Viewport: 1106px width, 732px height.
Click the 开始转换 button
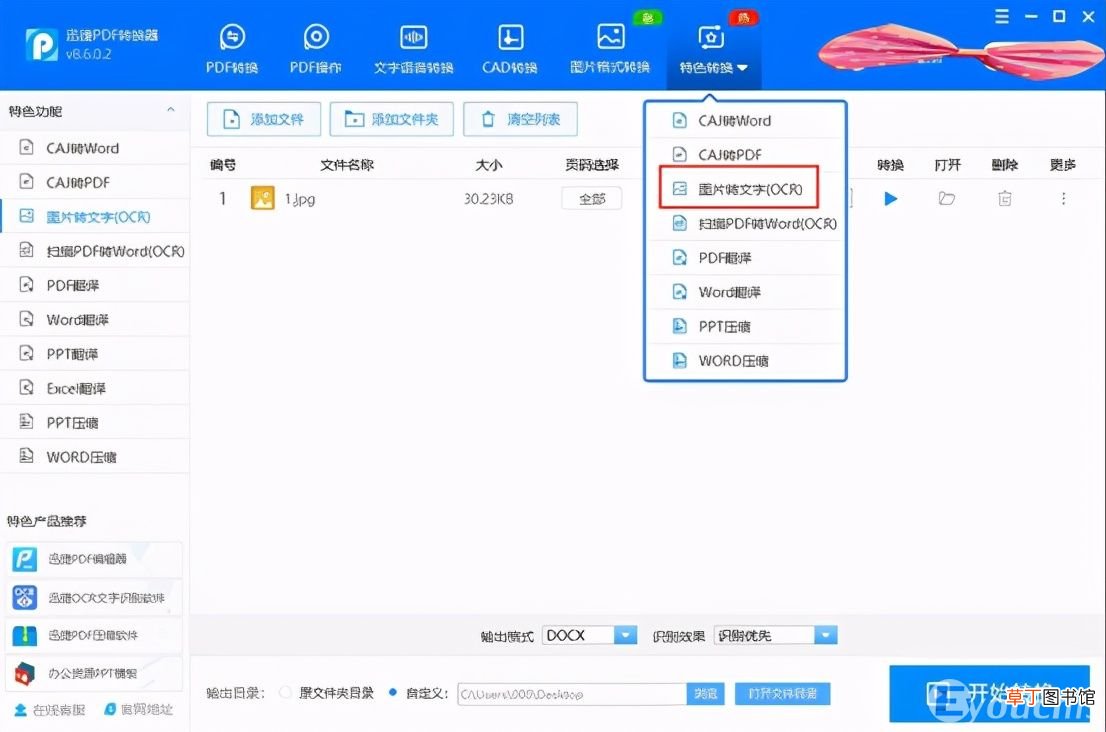coord(990,694)
